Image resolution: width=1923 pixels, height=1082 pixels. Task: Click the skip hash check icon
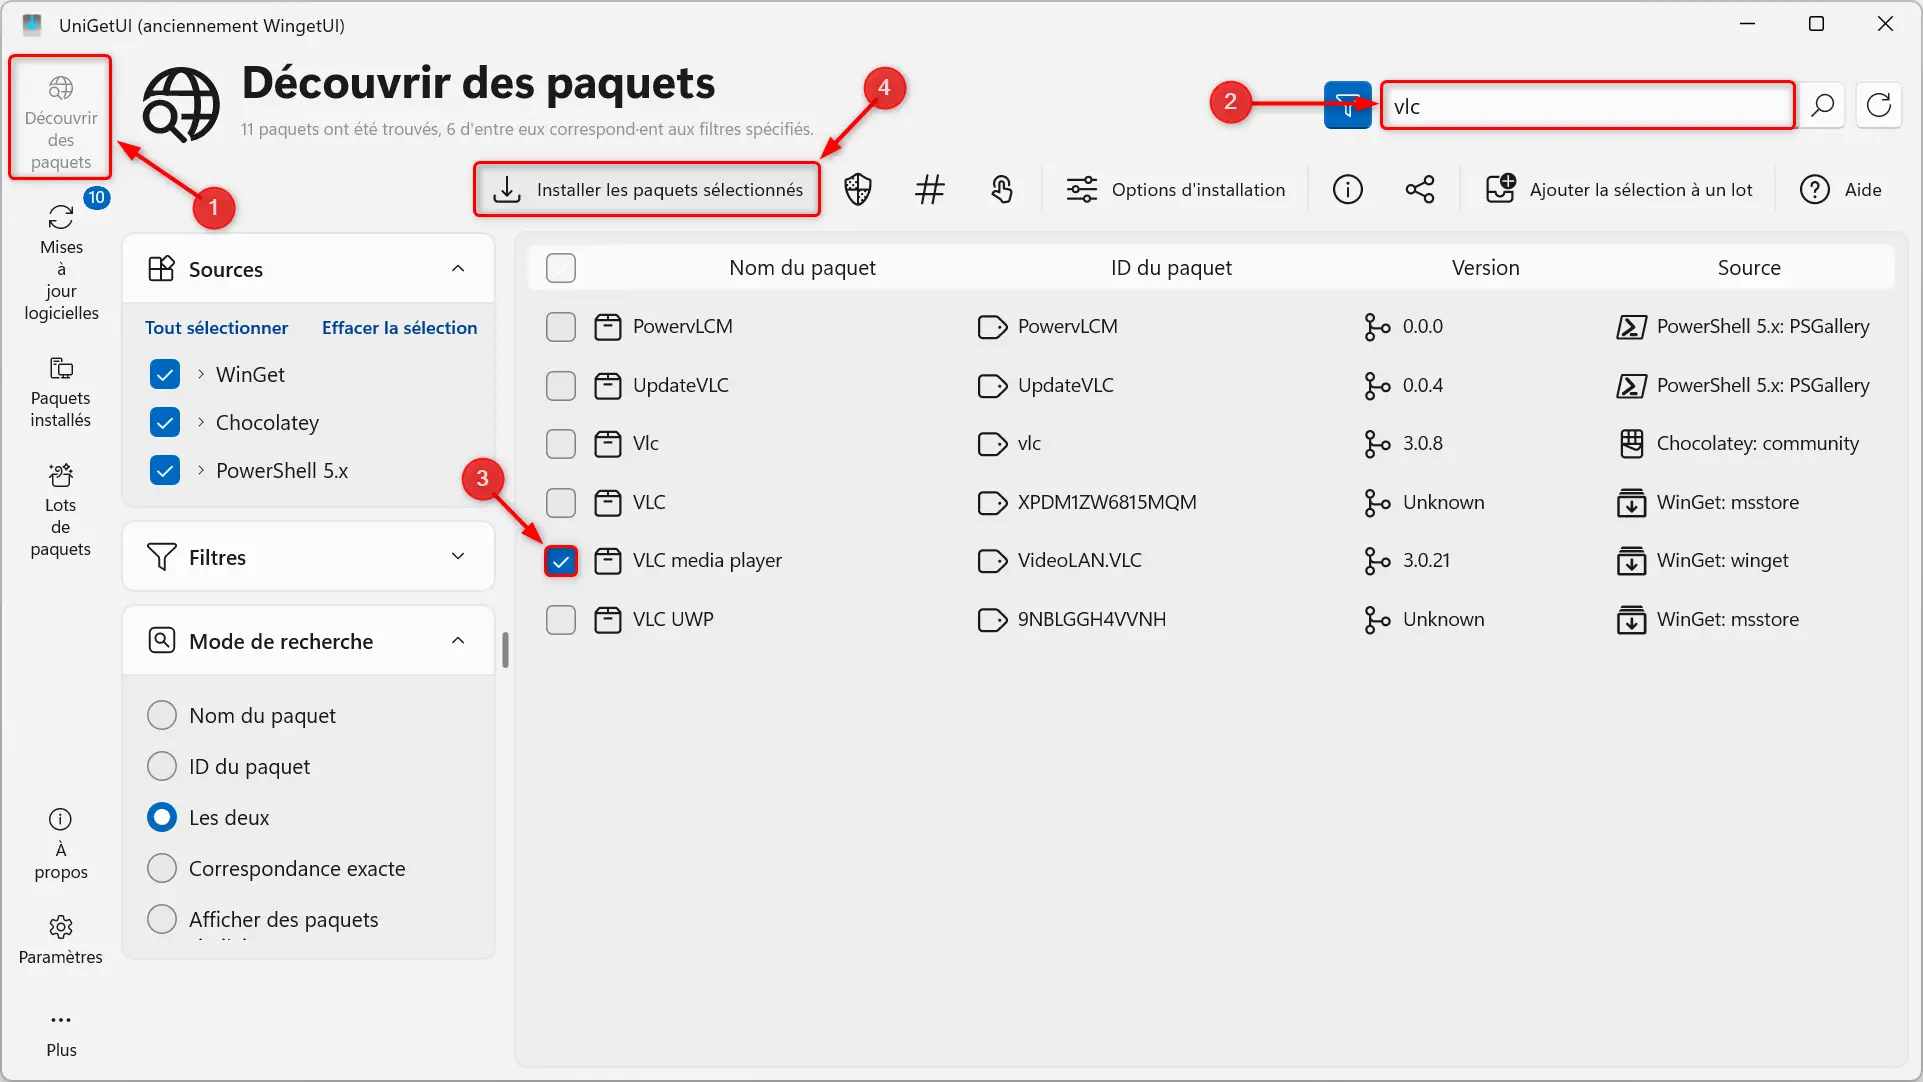[930, 189]
